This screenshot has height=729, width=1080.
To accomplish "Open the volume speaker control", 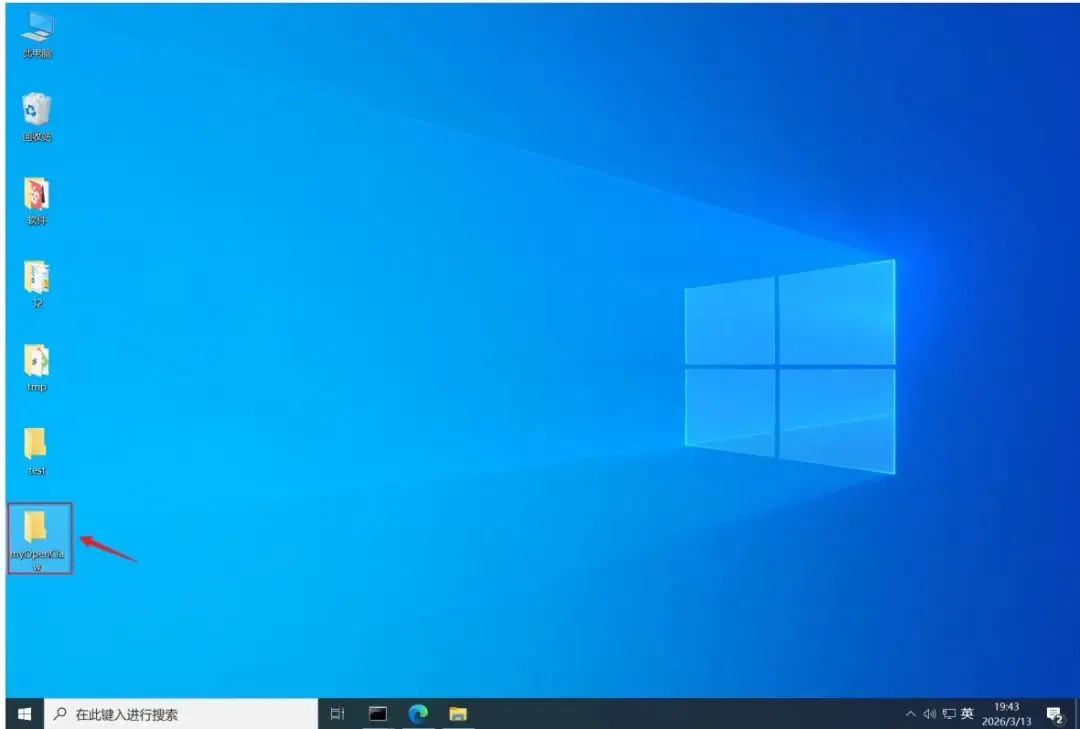I will 930,714.
